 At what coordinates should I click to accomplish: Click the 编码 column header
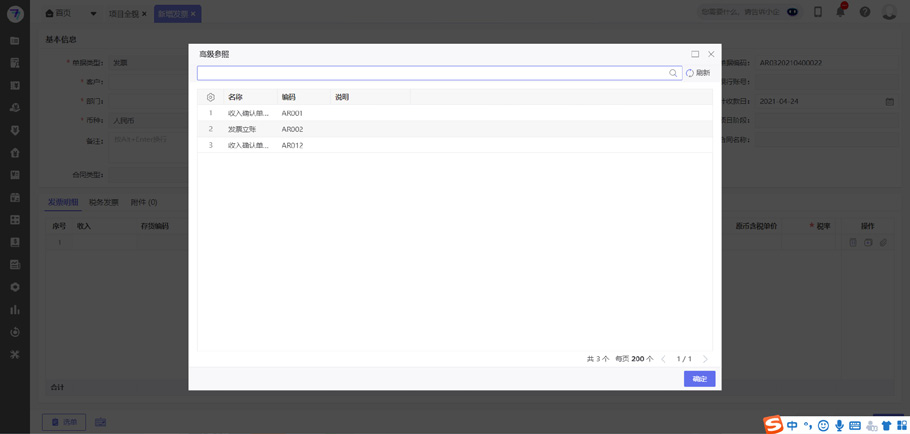289,97
